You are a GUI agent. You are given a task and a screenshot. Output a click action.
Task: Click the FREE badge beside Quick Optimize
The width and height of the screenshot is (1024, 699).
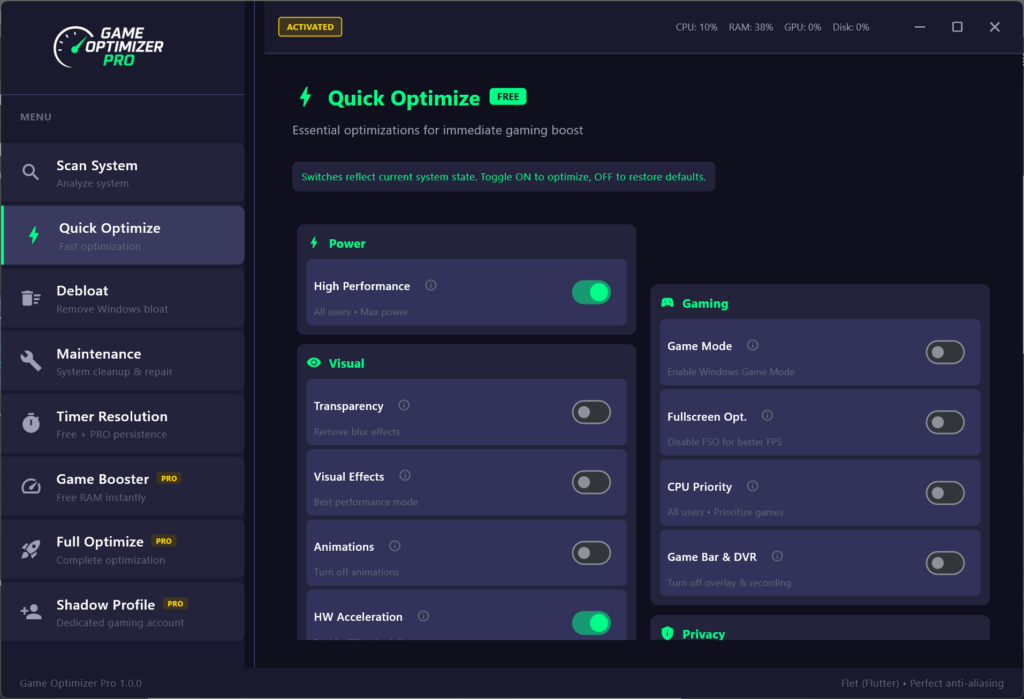click(507, 97)
